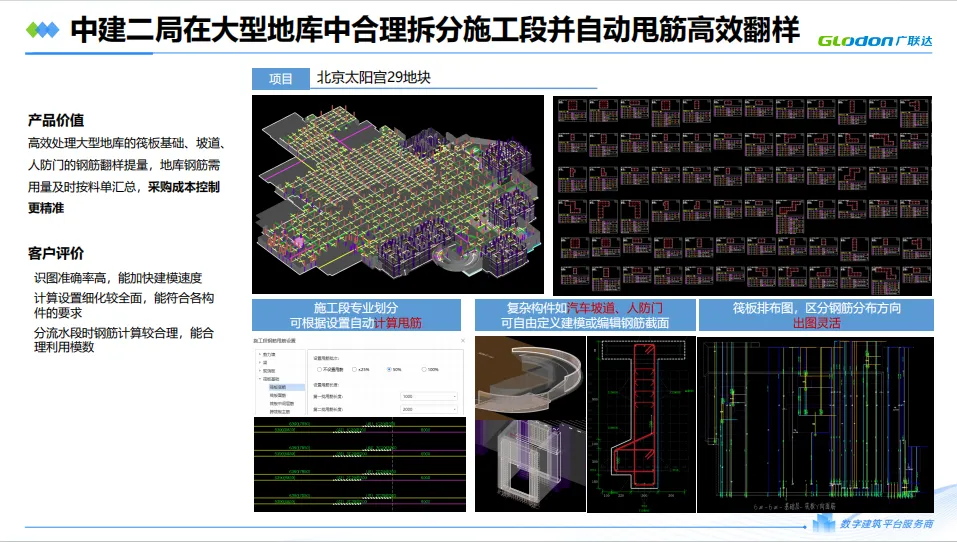Open the curved car ramp 3D image
Screen dimensions: 957x542
click(x=530, y=377)
